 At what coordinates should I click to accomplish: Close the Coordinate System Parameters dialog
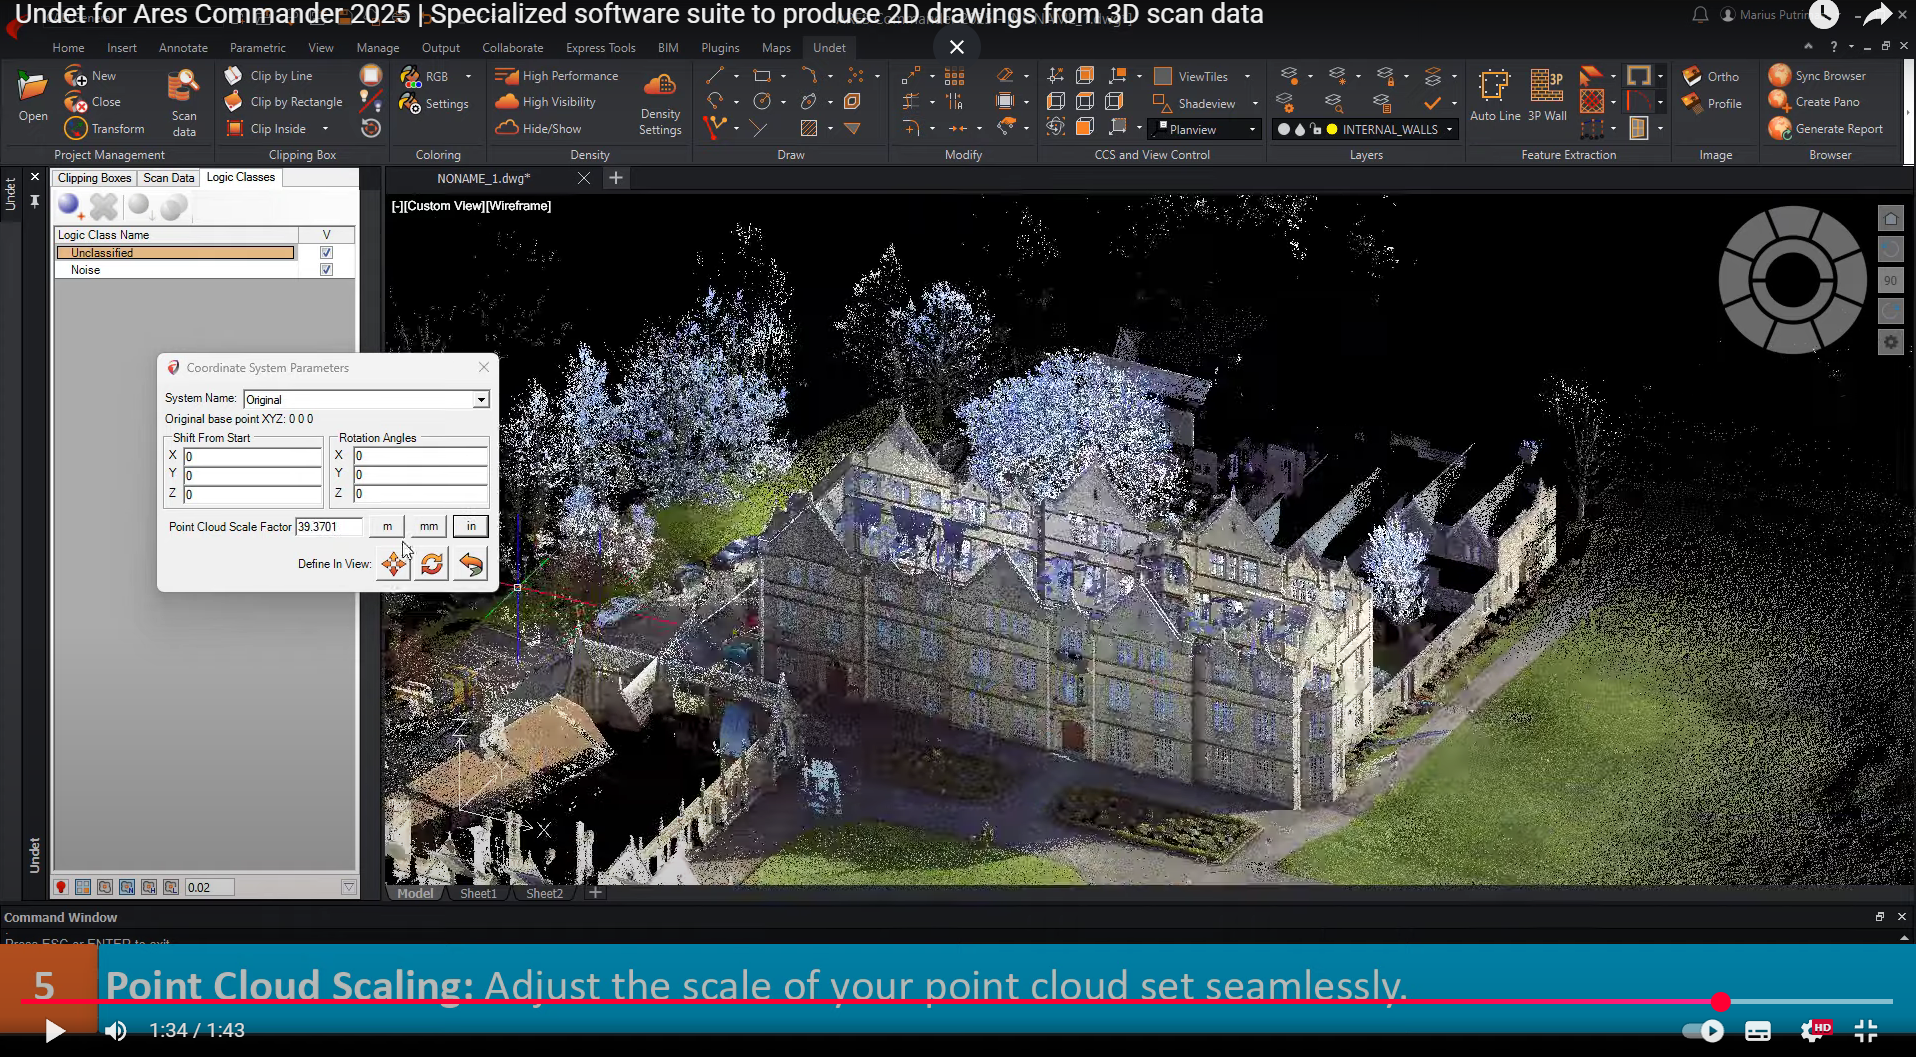point(484,367)
